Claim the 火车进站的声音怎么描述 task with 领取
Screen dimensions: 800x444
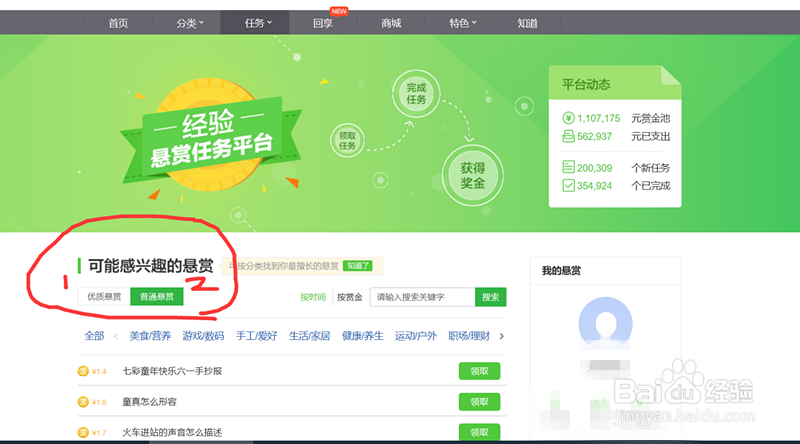[x=479, y=432]
